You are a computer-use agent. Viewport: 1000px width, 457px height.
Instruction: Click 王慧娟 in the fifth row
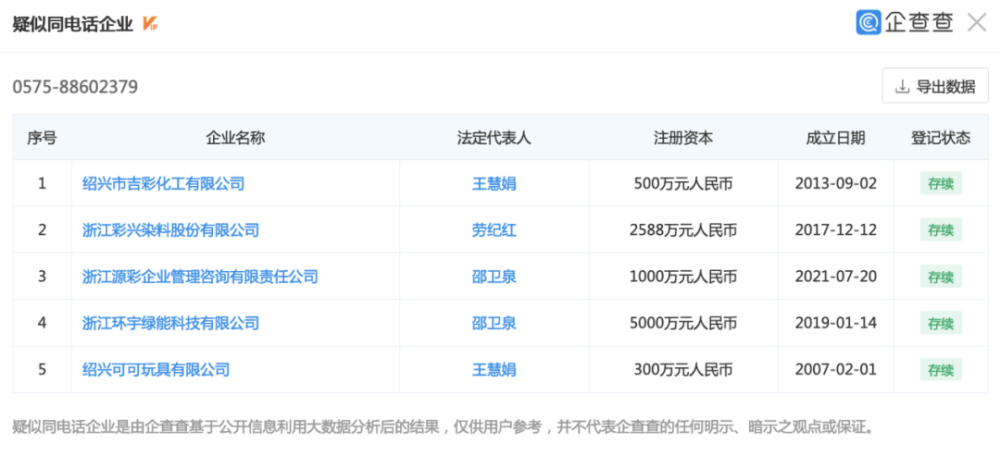tap(494, 370)
